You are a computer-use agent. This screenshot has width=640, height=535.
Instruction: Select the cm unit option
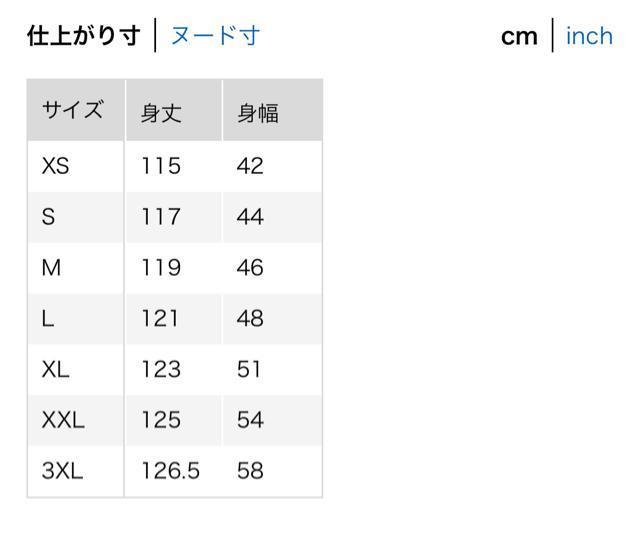pos(519,36)
